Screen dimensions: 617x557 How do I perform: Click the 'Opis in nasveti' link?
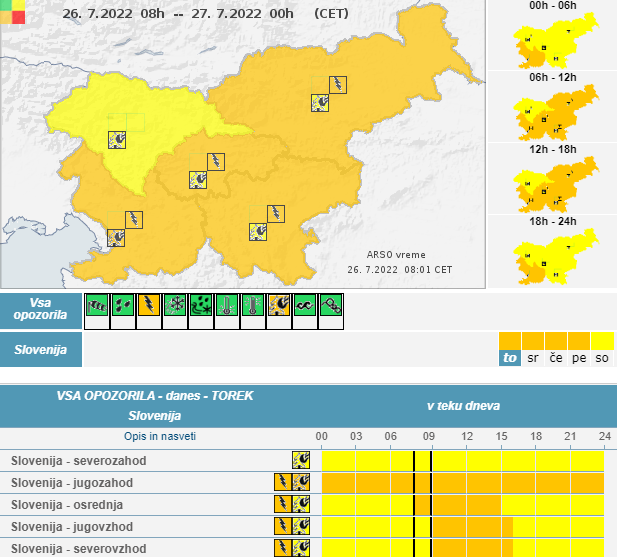click(x=160, y=437)
